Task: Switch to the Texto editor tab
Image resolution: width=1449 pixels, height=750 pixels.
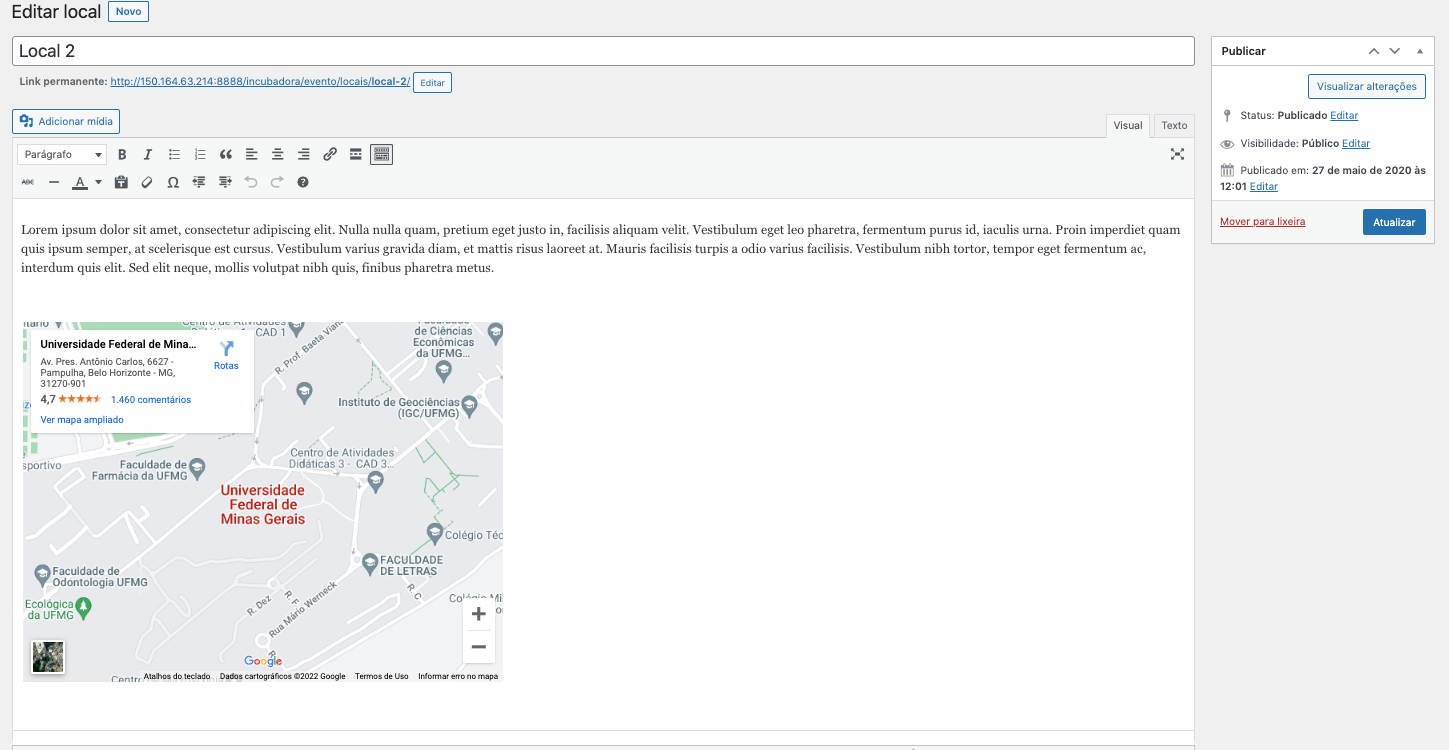Action: [x=1174, y=126]
